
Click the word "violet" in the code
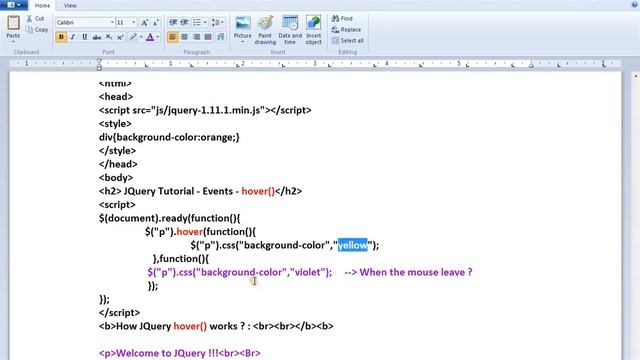[x=308, y=272]
